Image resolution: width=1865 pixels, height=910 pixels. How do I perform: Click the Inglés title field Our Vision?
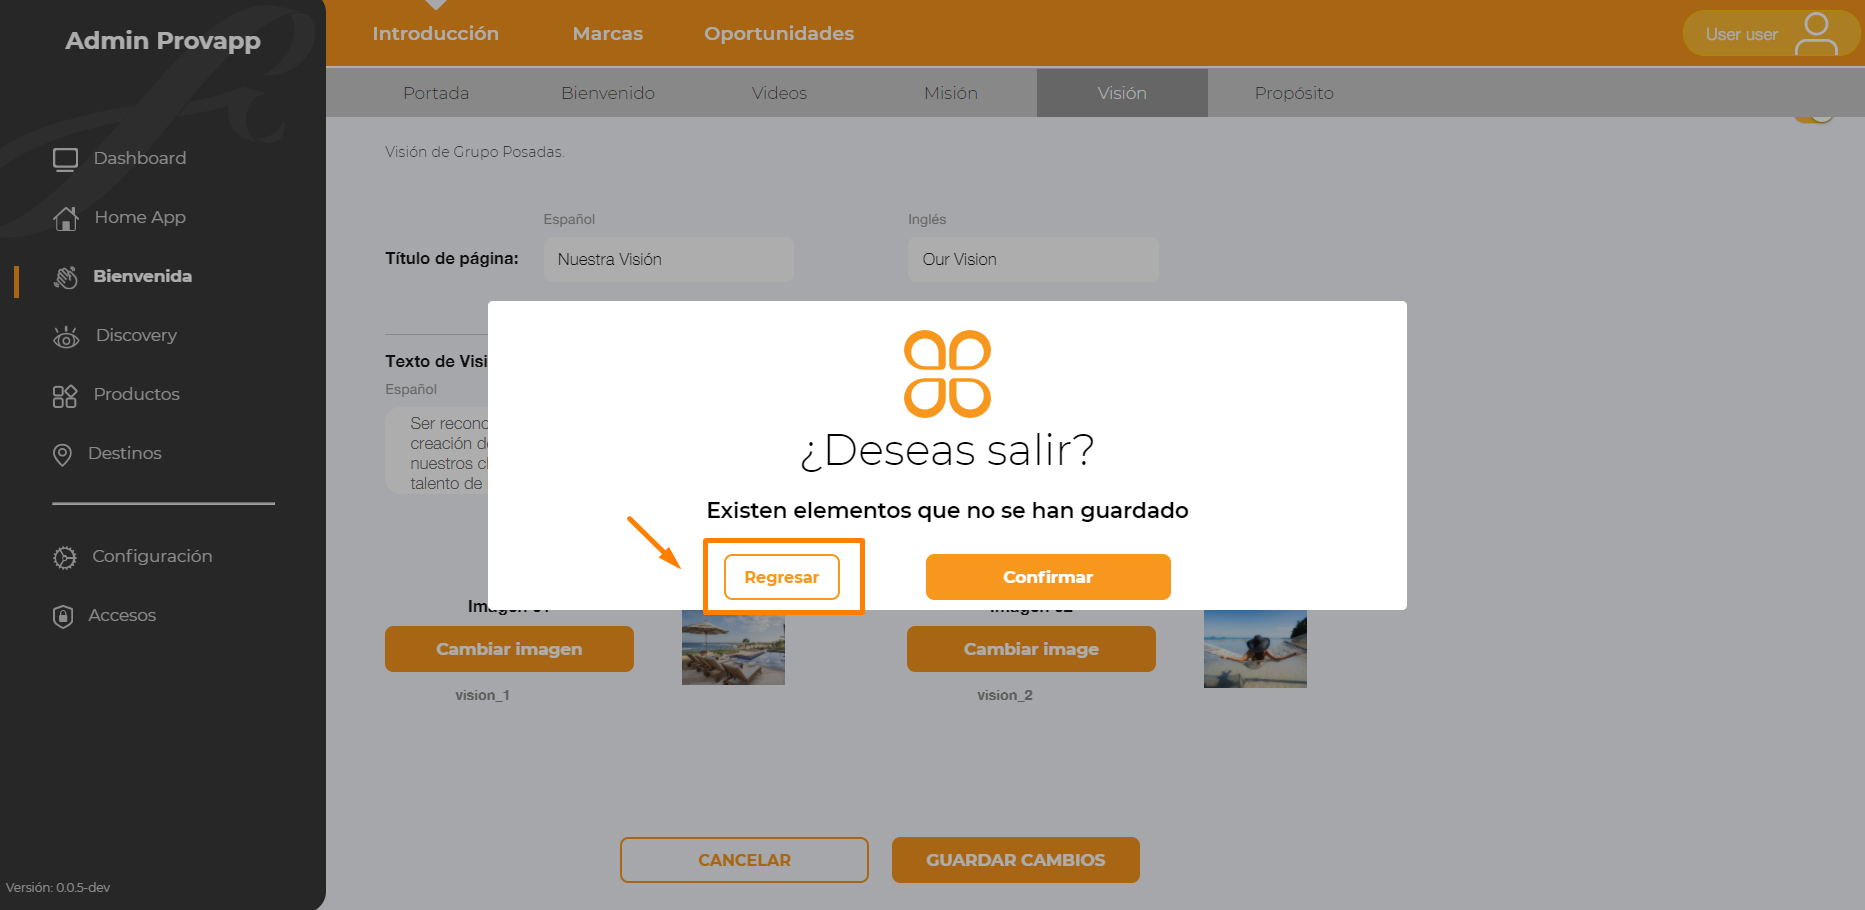[1033, 259]
